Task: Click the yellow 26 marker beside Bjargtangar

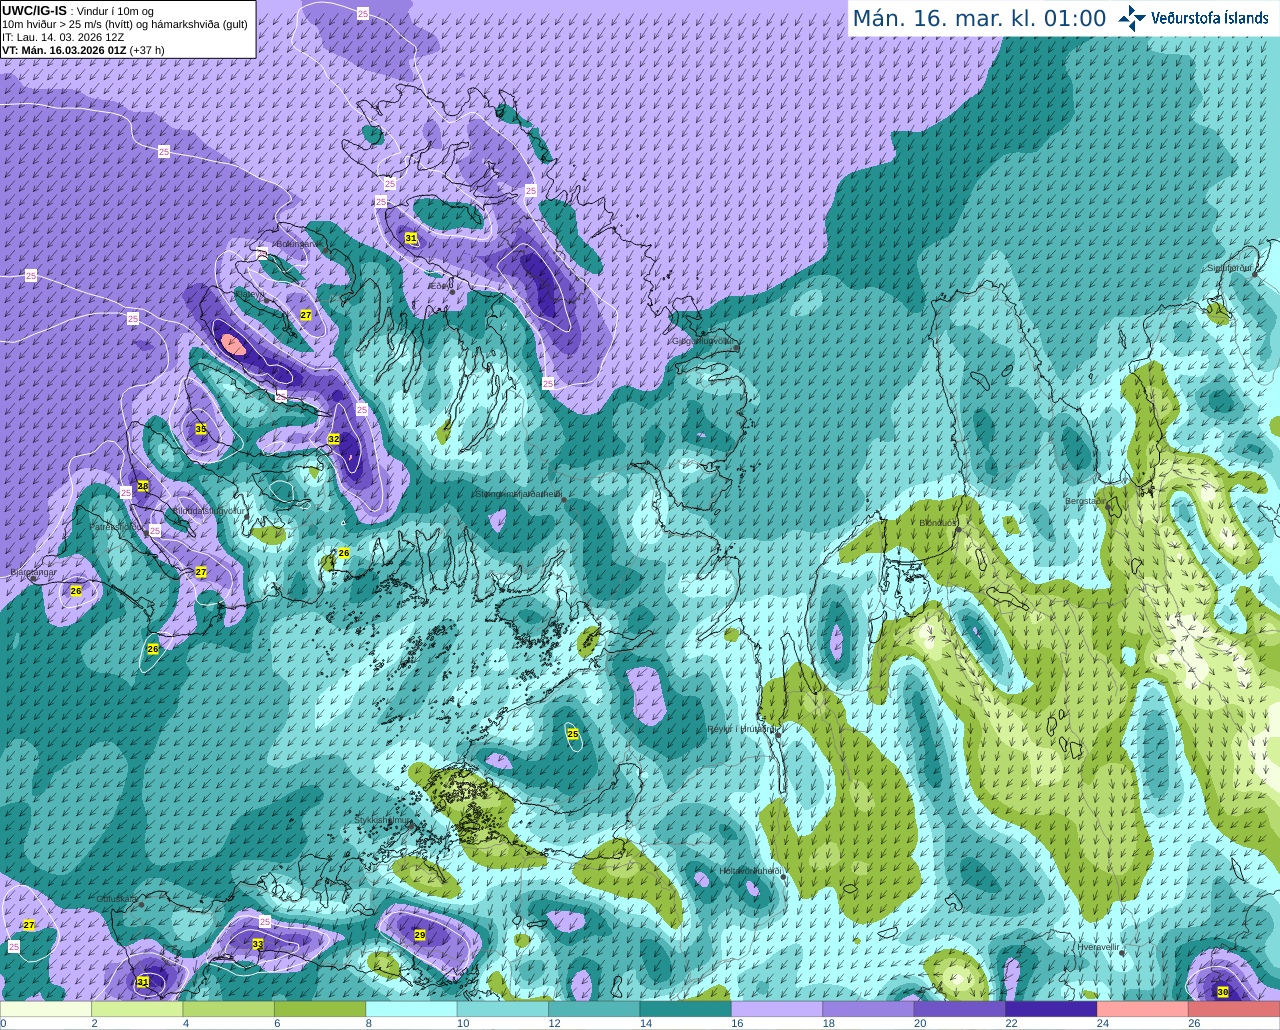Action: pyautogui.click(x=76, y=591)
